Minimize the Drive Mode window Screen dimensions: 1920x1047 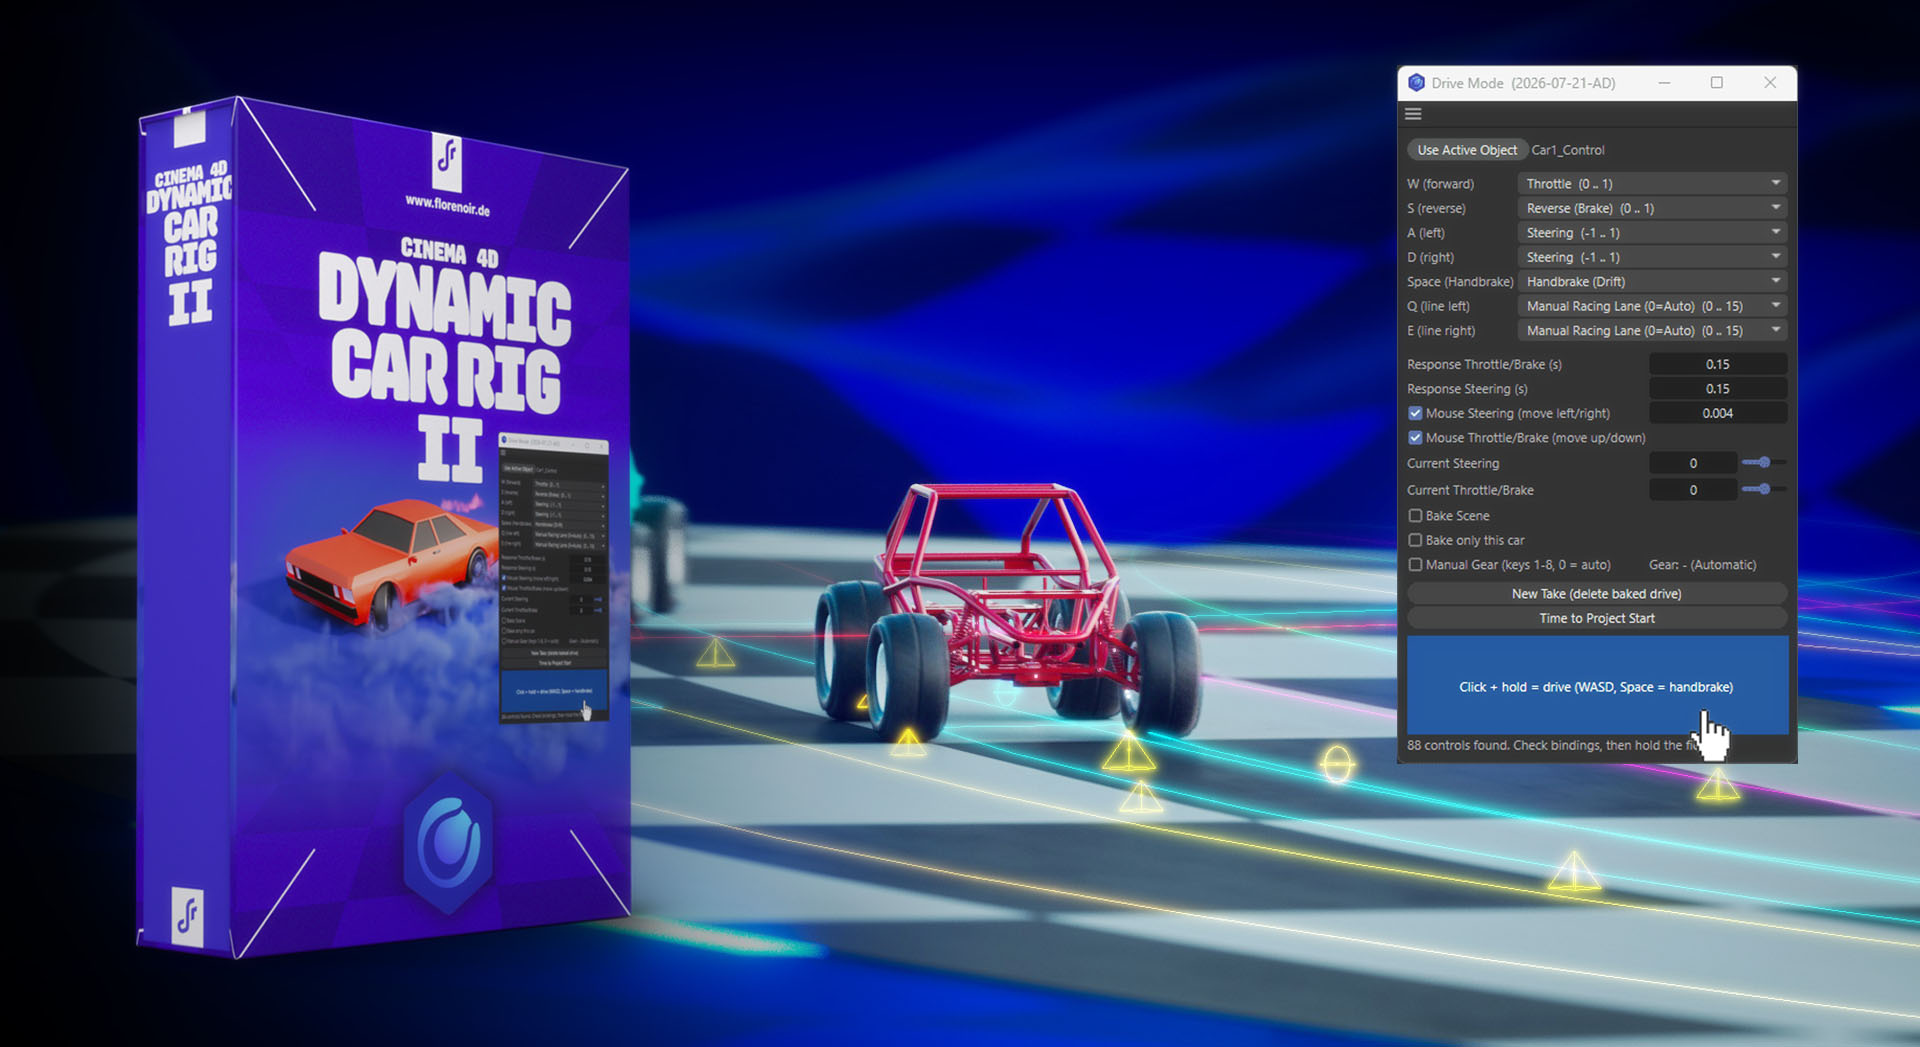point(1664,83)
